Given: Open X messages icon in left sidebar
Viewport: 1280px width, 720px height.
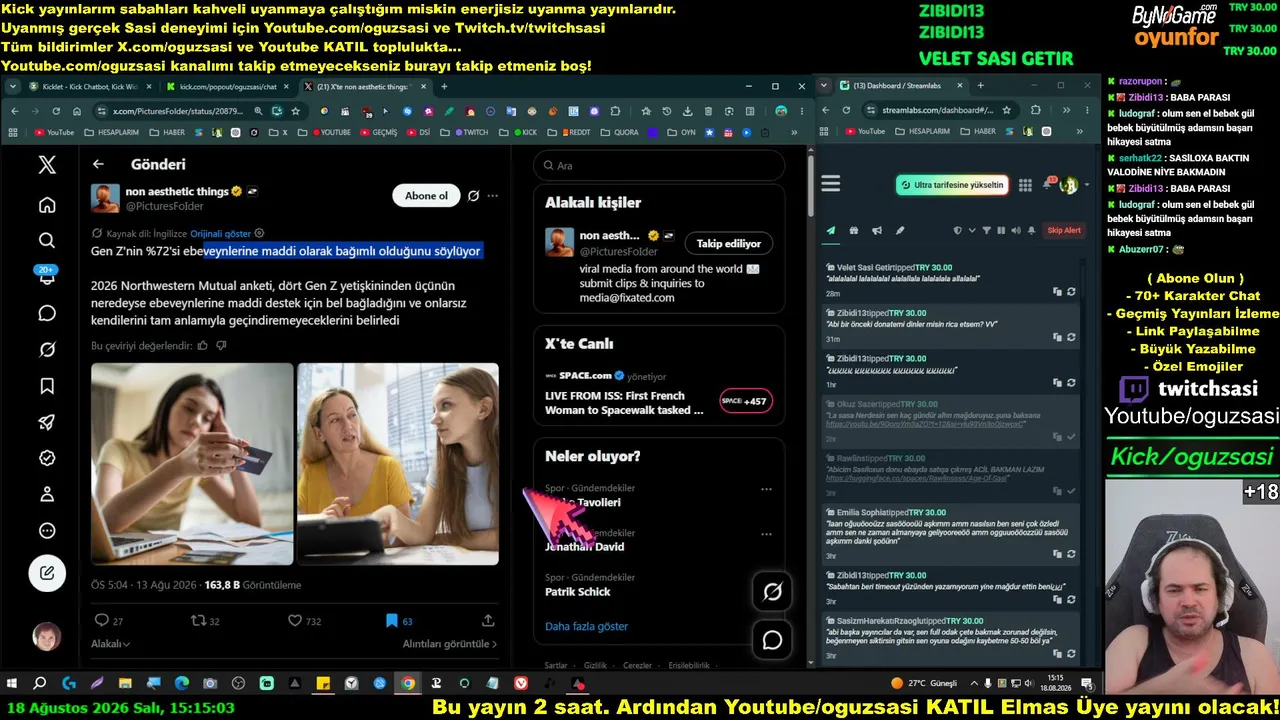Looking at the screenshot, I should [x=47, y=313].
